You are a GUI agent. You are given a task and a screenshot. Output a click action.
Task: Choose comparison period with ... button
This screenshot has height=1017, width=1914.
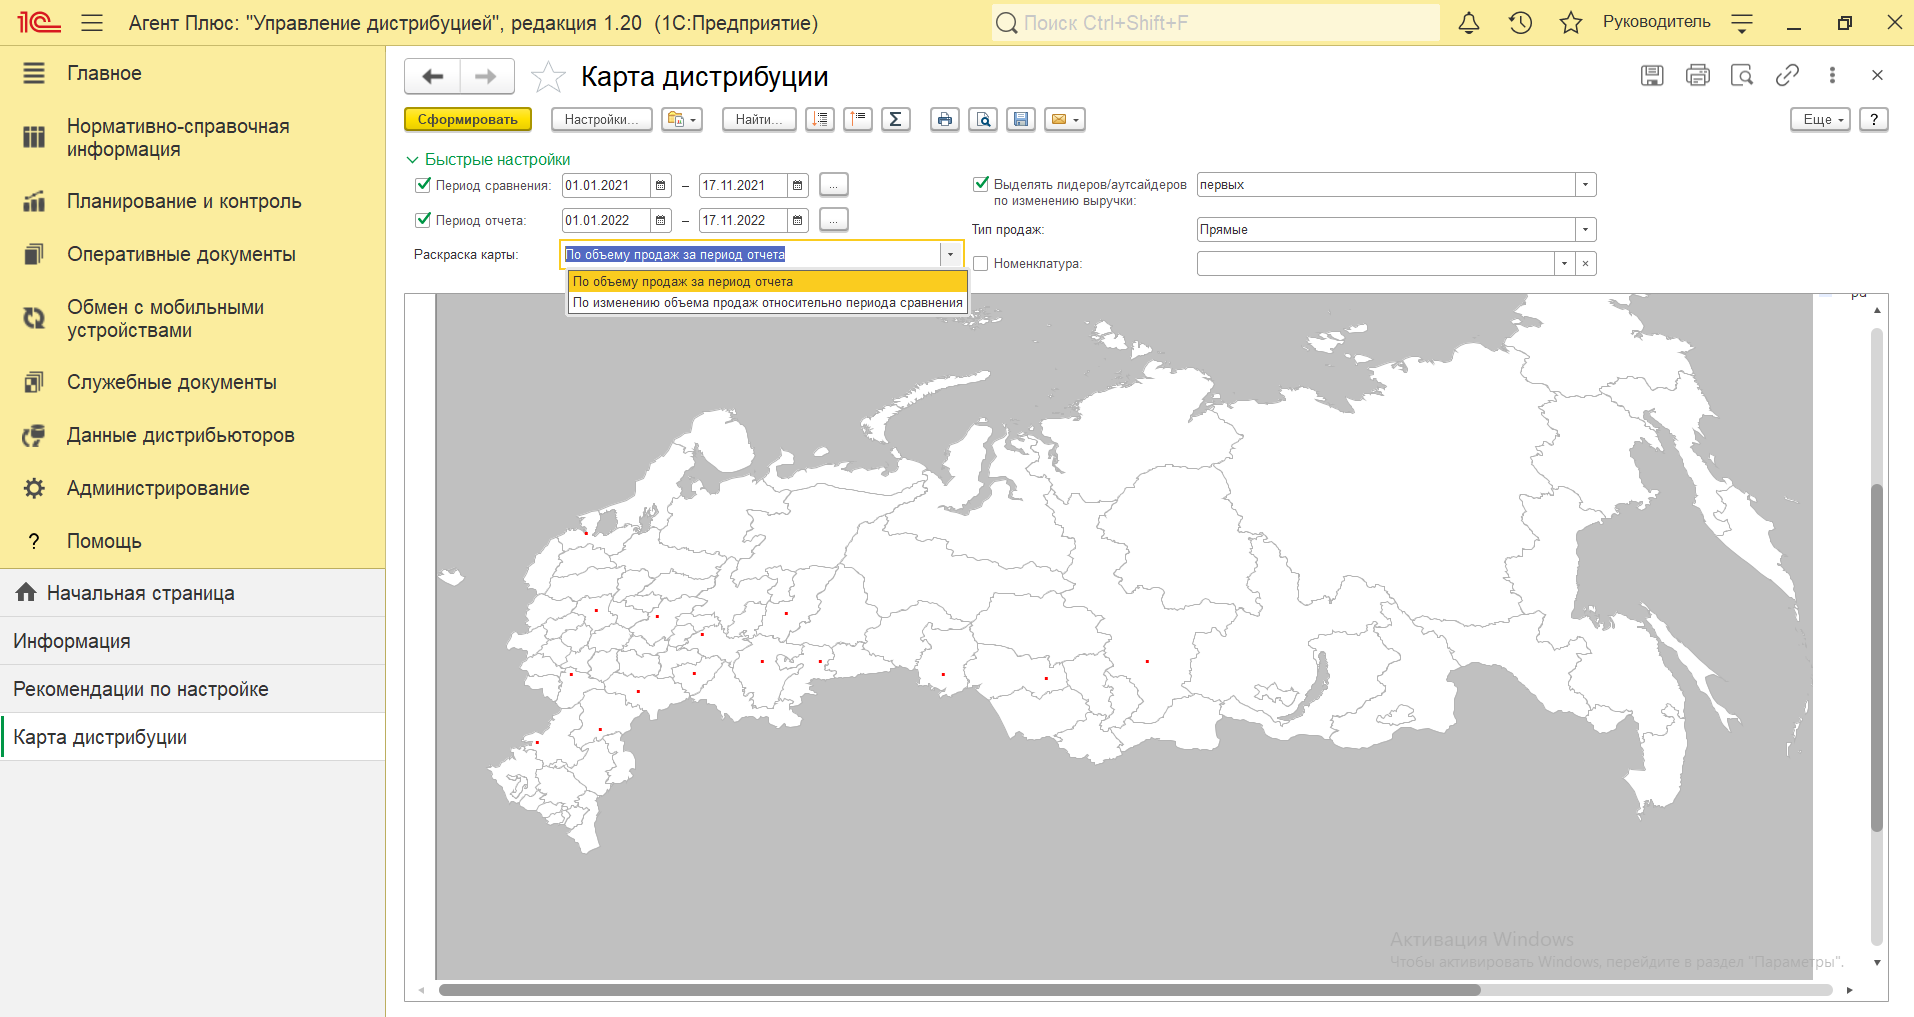pos(833,185)
